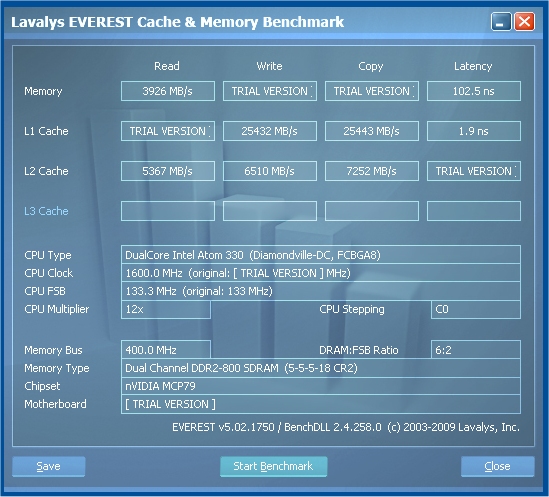Screen dimensions: 549x497
Task: Select Dual Channel DDR2-800 SDRAM memory type
Action: [321, 368]
